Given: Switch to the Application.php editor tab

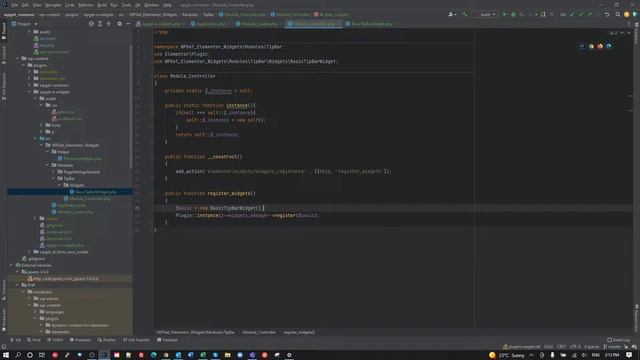Looking at the screenshot, I should [x=209, y=24].
